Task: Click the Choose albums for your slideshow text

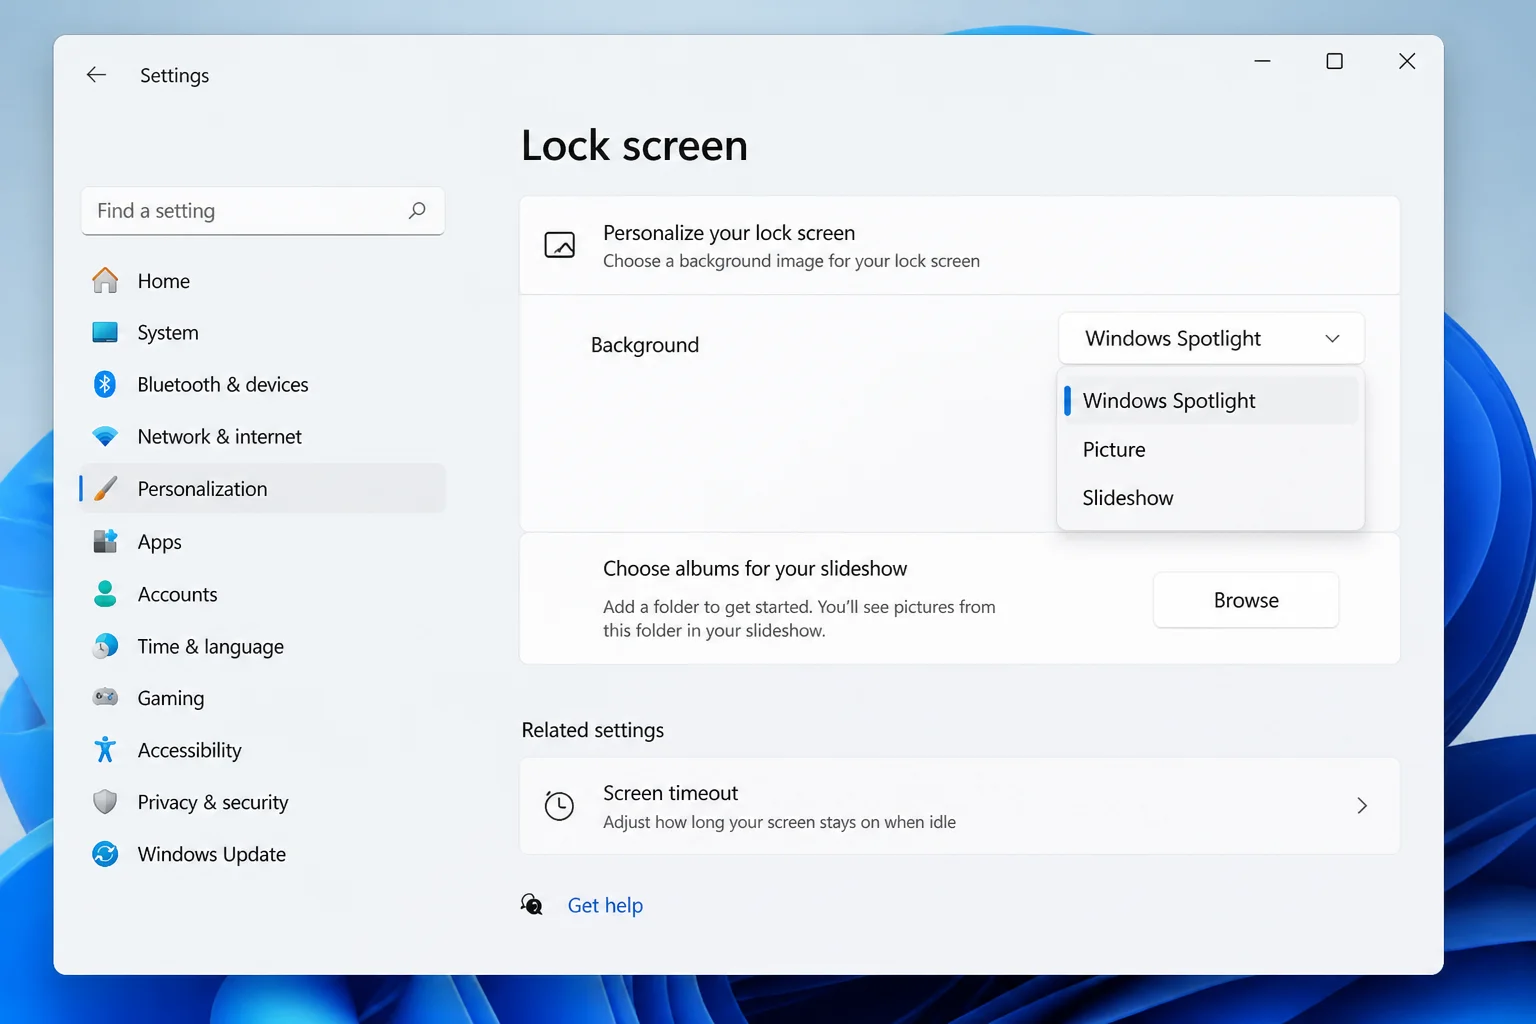Action: tap(755, 569)
